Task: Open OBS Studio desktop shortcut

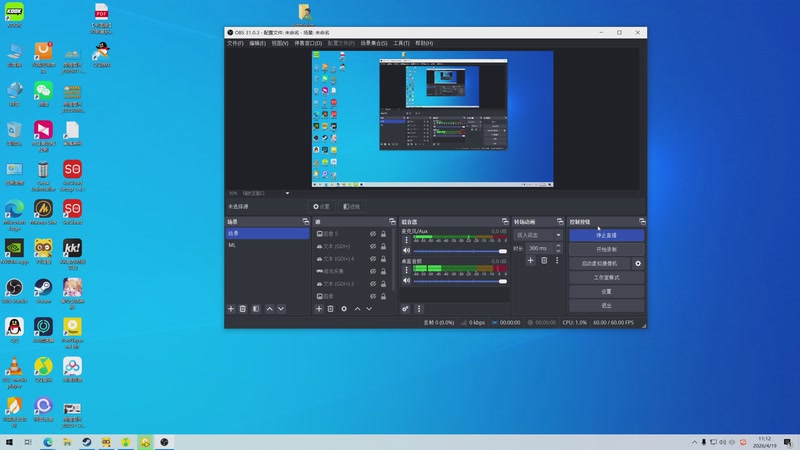Action: coord(14,290)
